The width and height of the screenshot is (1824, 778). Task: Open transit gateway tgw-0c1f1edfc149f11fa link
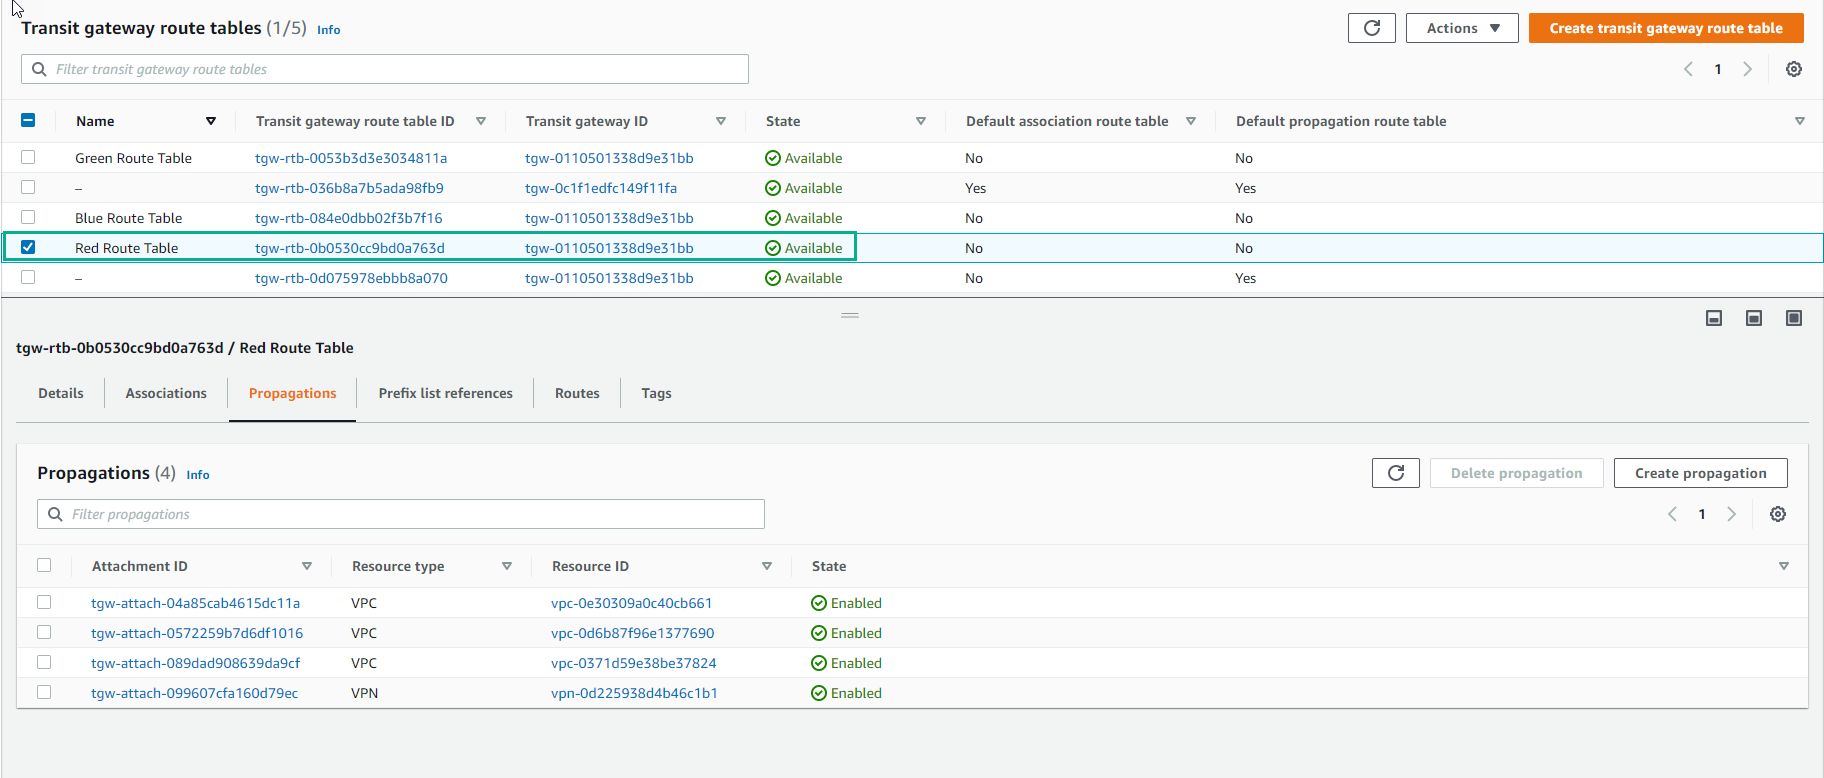pos(601,188)
